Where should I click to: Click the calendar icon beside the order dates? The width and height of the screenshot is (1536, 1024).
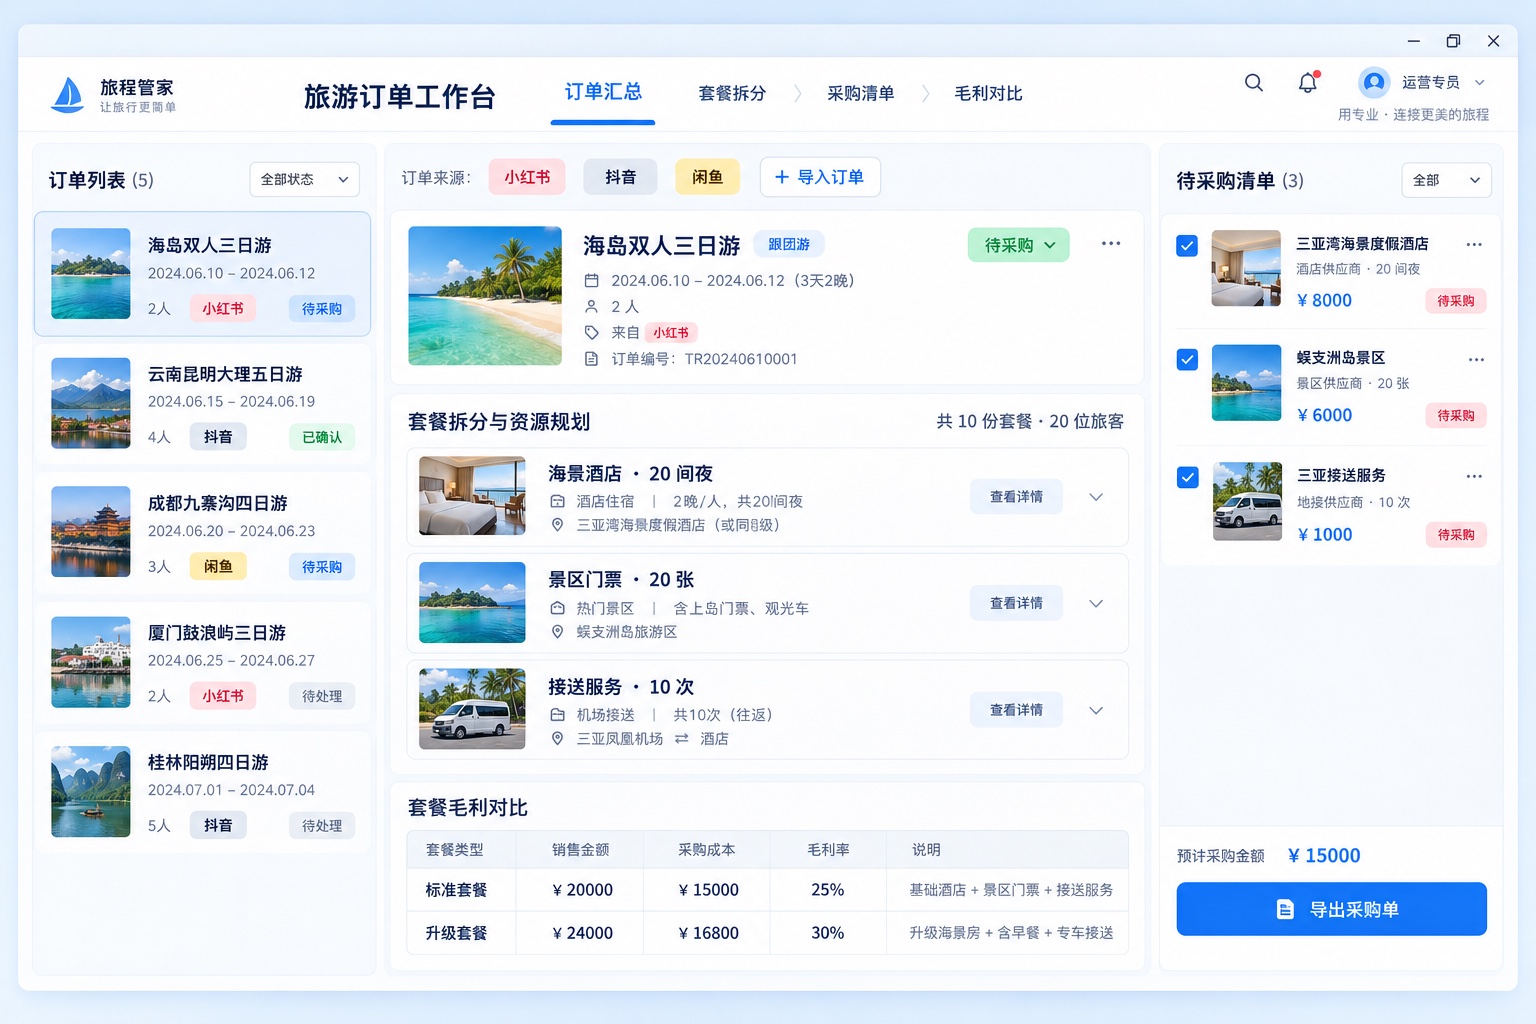click(592, 281)
